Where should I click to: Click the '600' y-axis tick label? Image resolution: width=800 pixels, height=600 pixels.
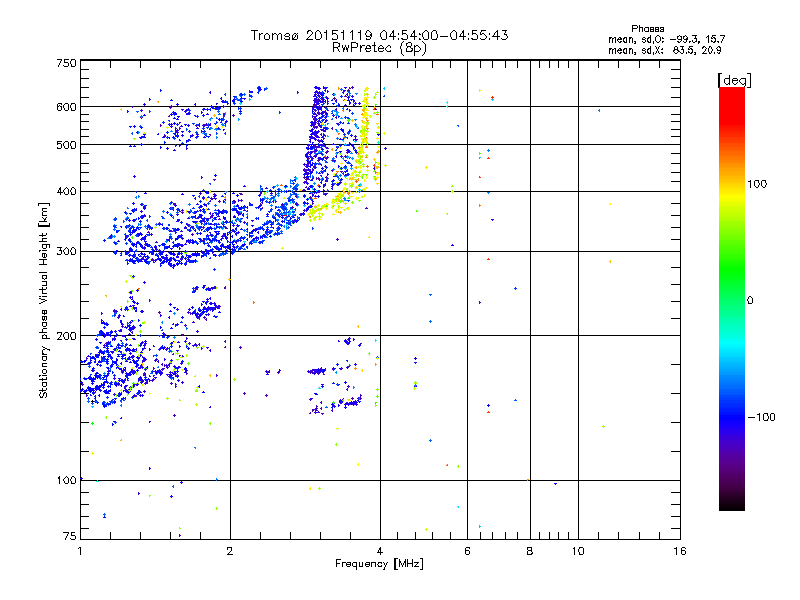point(66,107)
